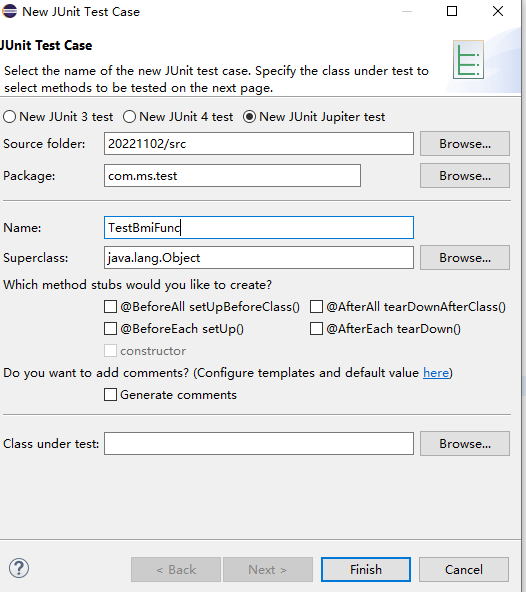Click the Finish button
Screen dimensions: 526x592
tap(366, 569)
